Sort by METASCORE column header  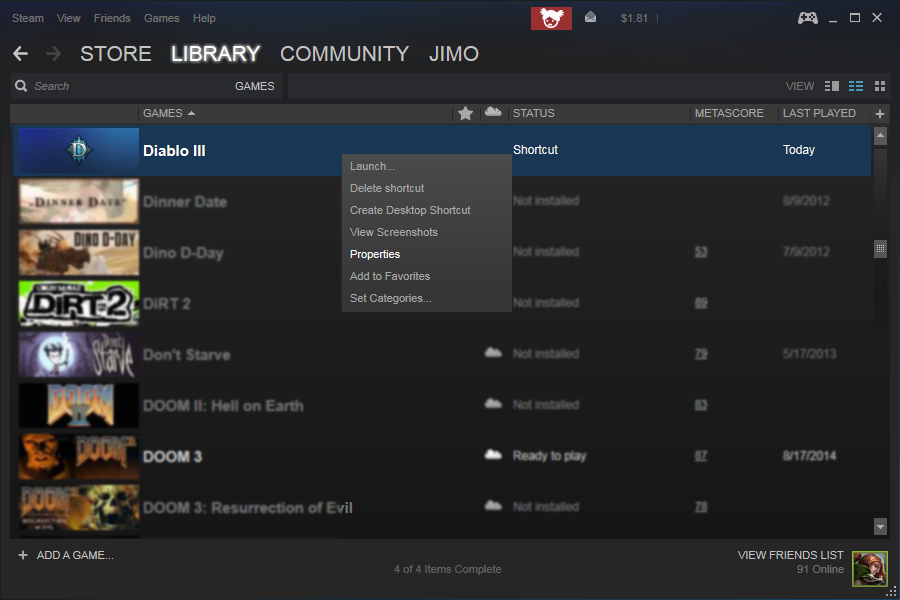point(729,113)
